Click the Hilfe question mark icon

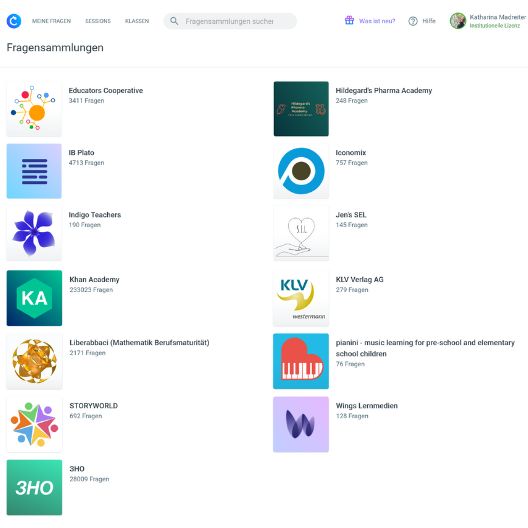[413, 21]
